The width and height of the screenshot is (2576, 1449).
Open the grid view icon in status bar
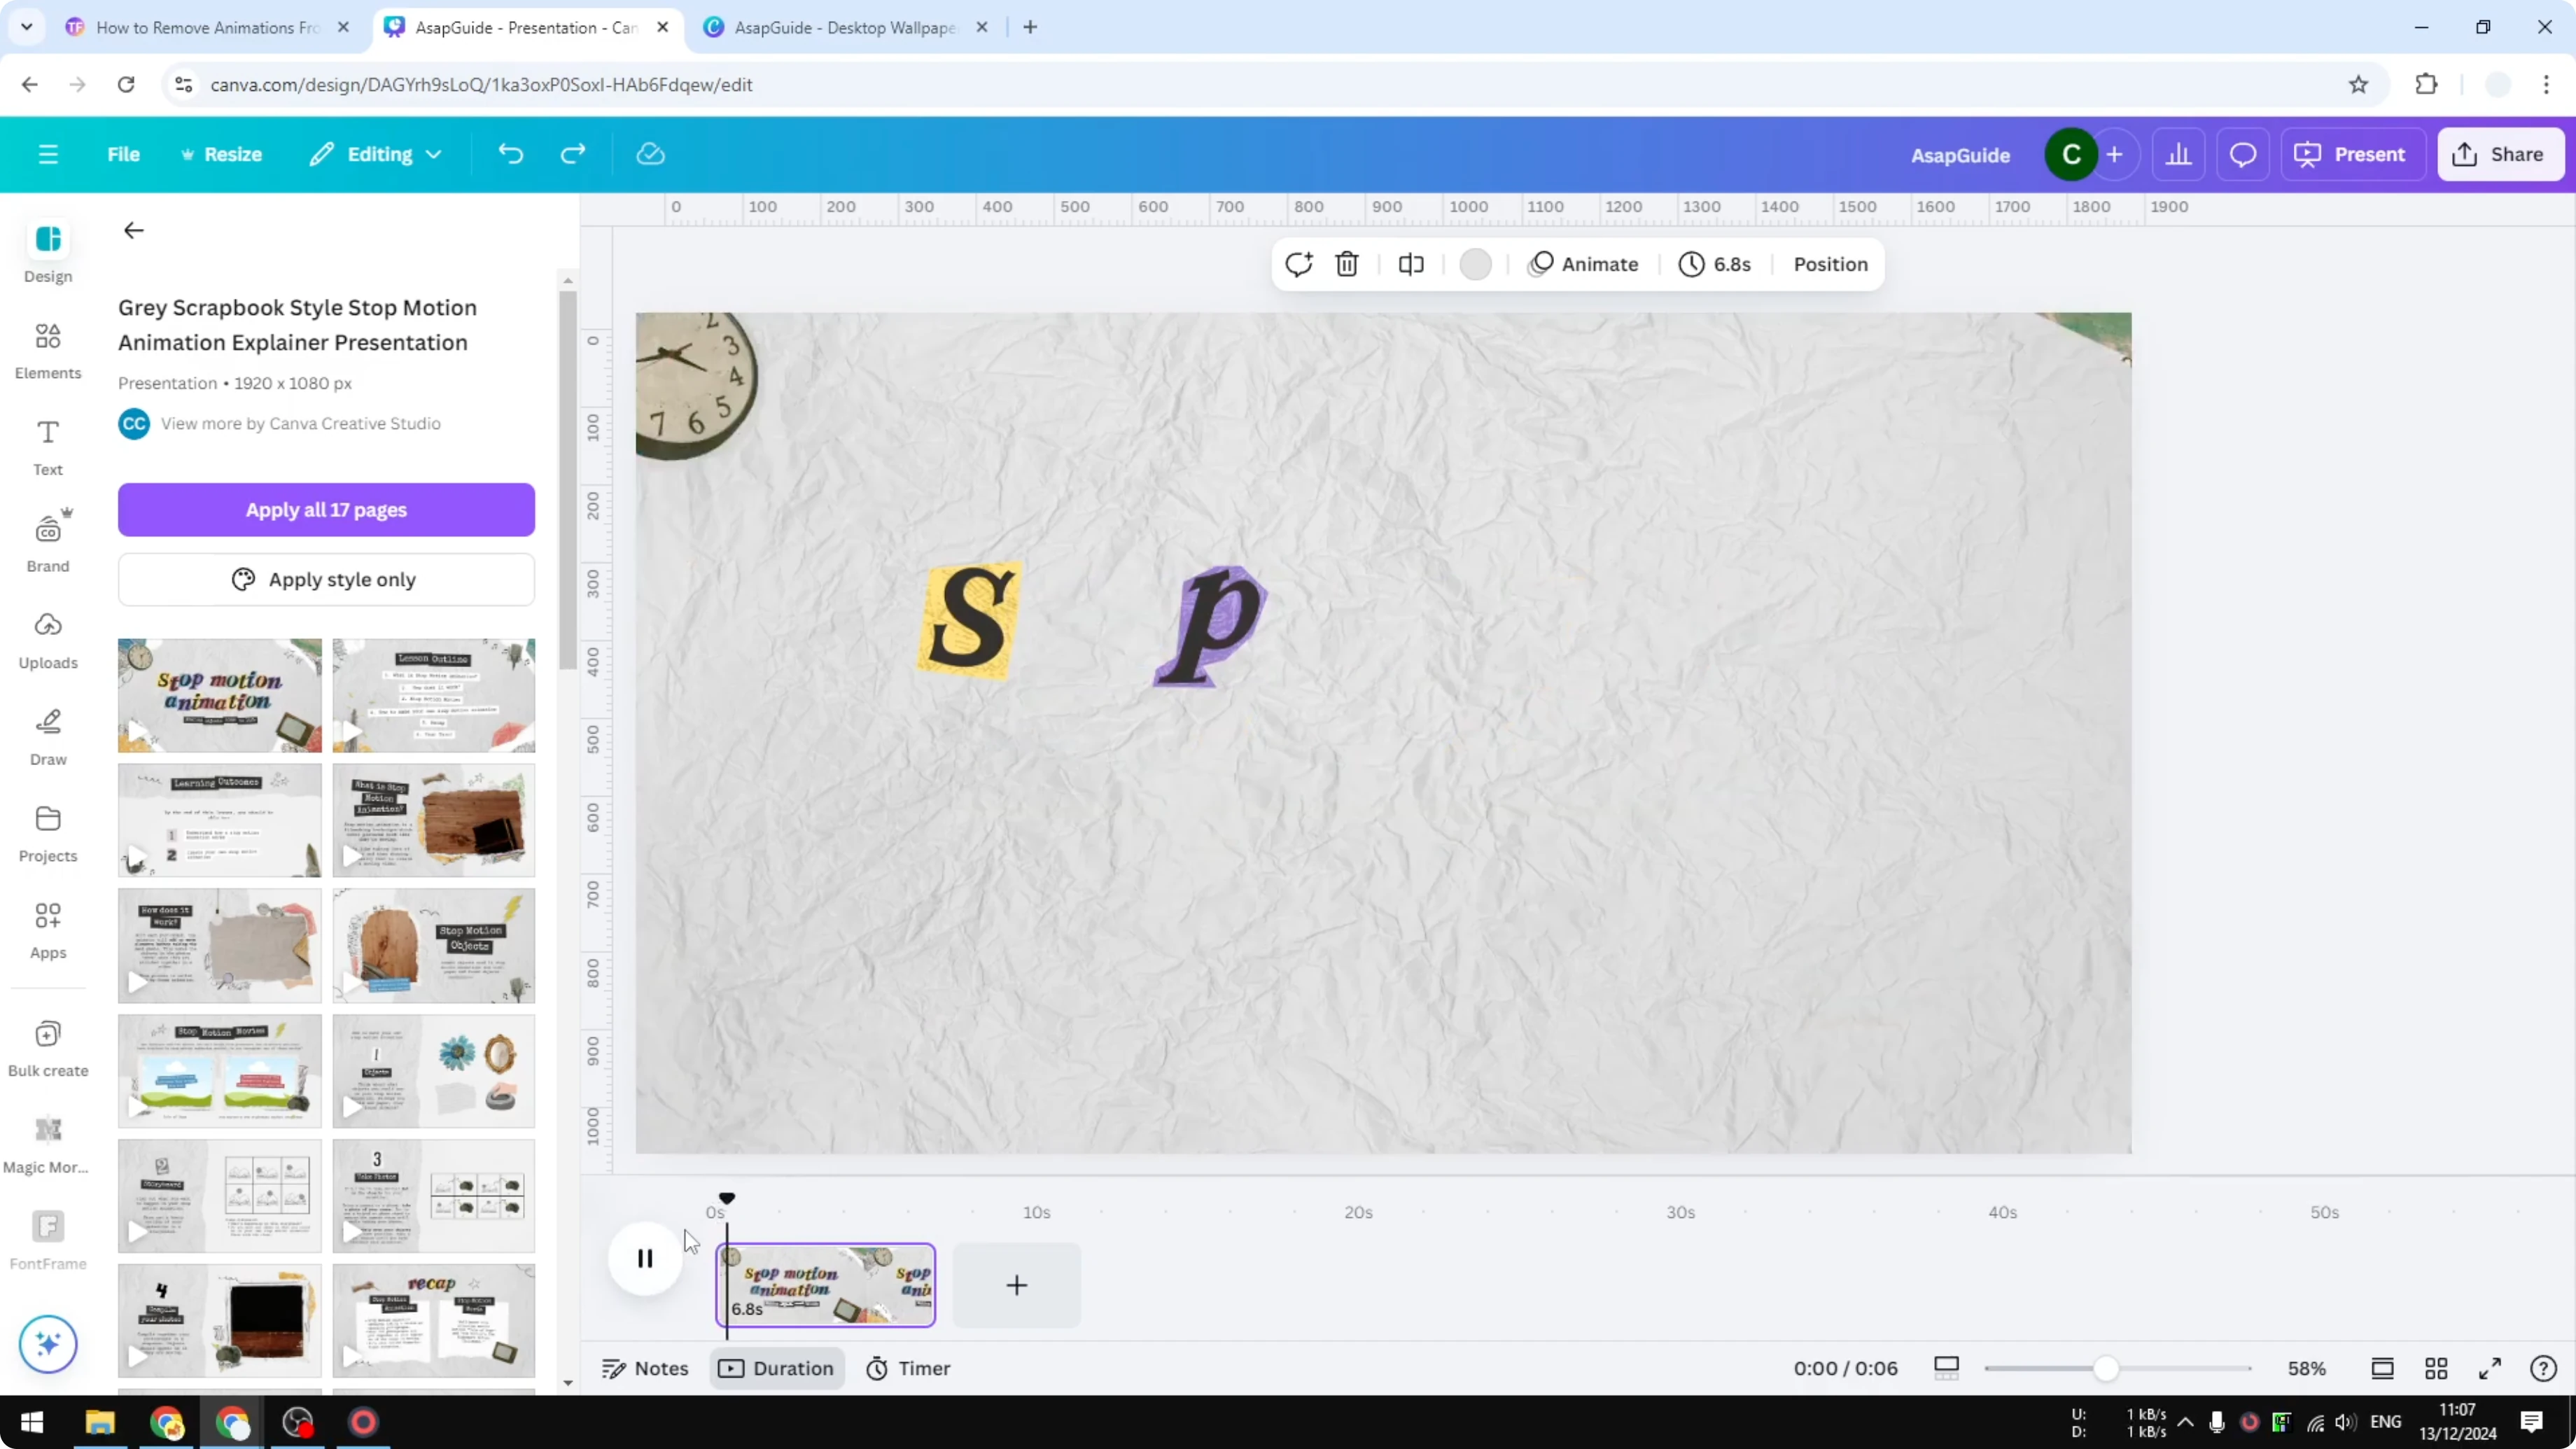[x=2436, y=1368]
